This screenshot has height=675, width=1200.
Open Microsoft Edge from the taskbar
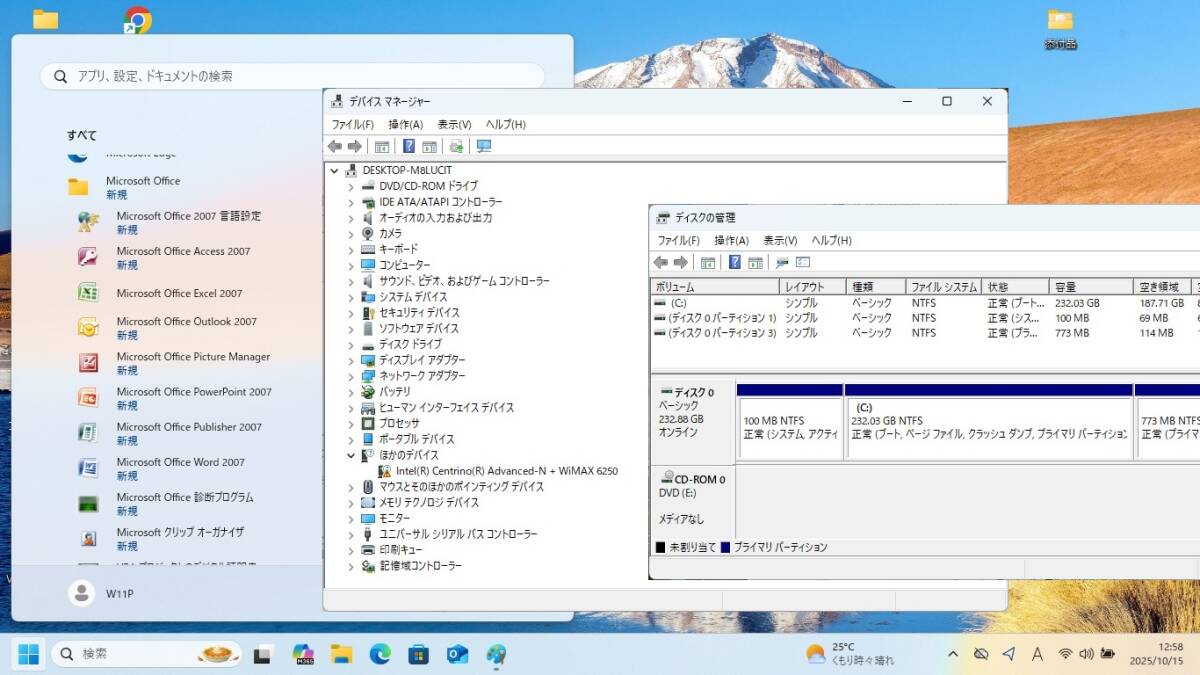click(380, 654)
